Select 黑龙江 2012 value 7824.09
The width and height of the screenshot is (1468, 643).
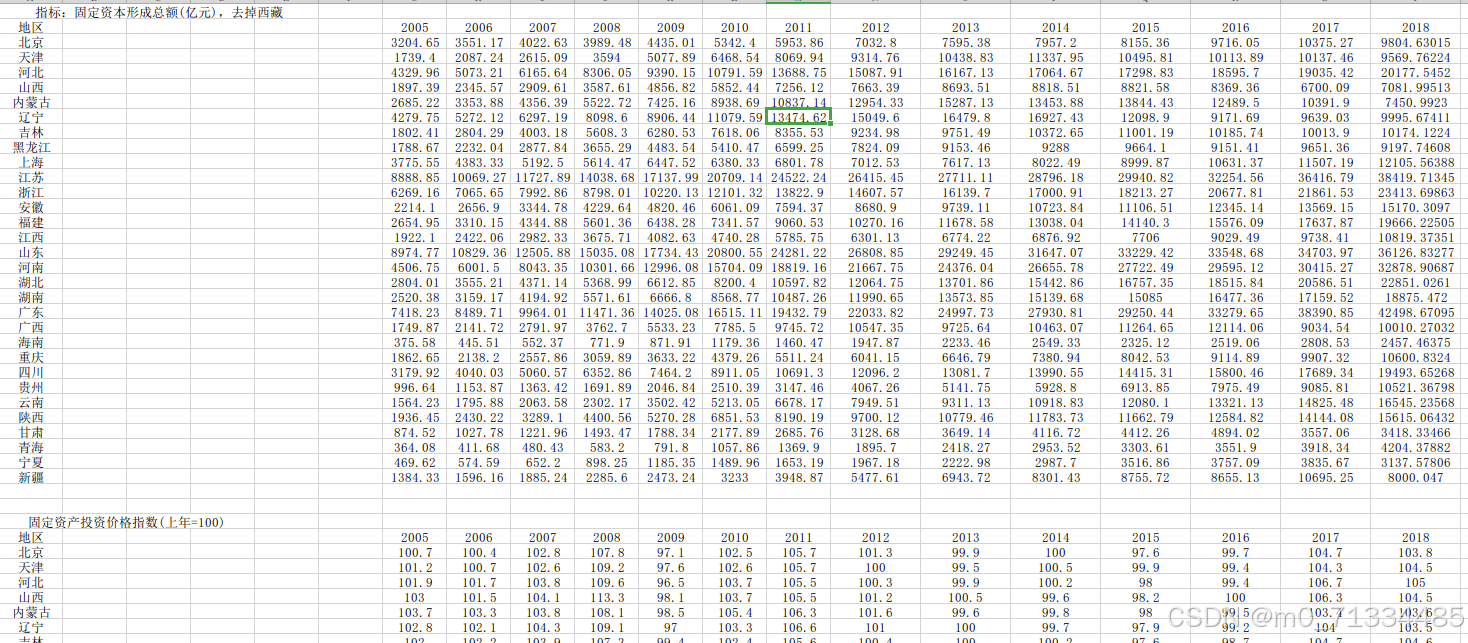coord(876,147)
